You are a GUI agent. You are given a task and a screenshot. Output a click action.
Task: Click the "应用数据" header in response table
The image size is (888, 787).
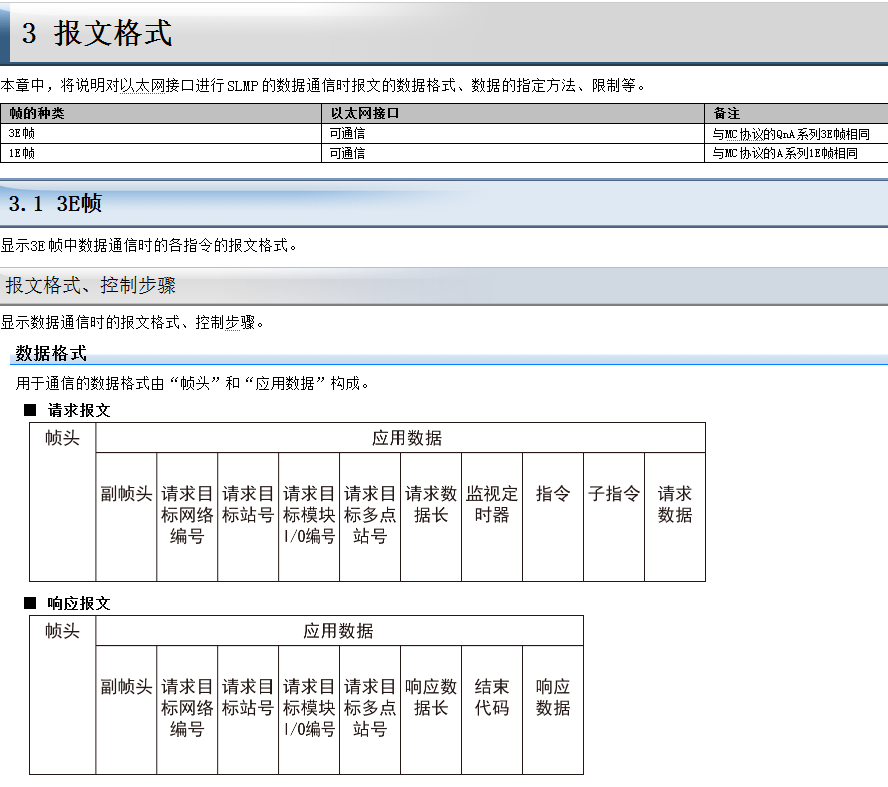339,631
